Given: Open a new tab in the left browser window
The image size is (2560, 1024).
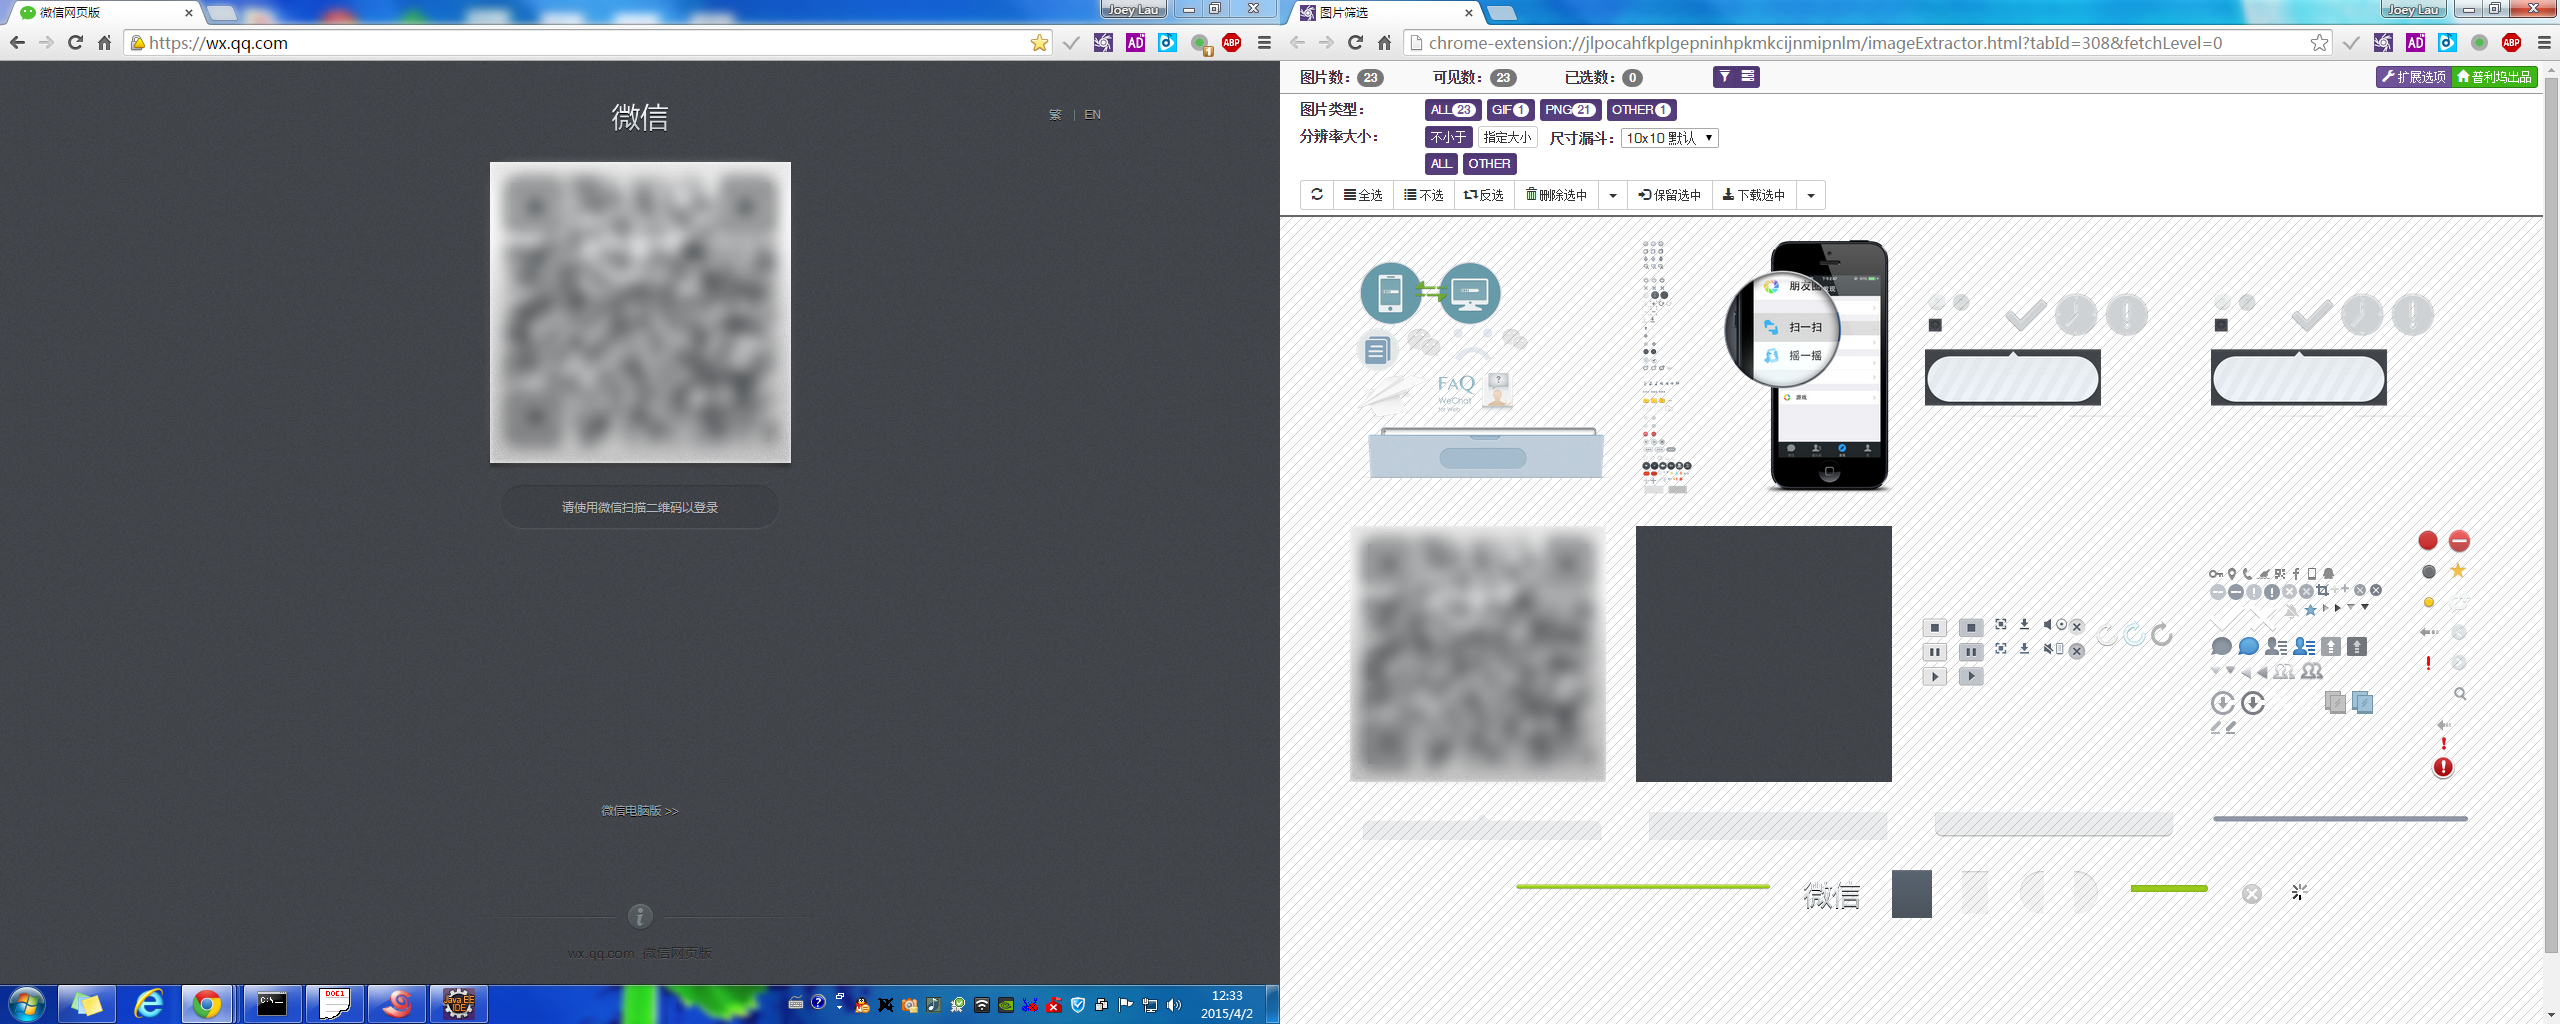Looking at the screenshot, I should pos(221,13).
